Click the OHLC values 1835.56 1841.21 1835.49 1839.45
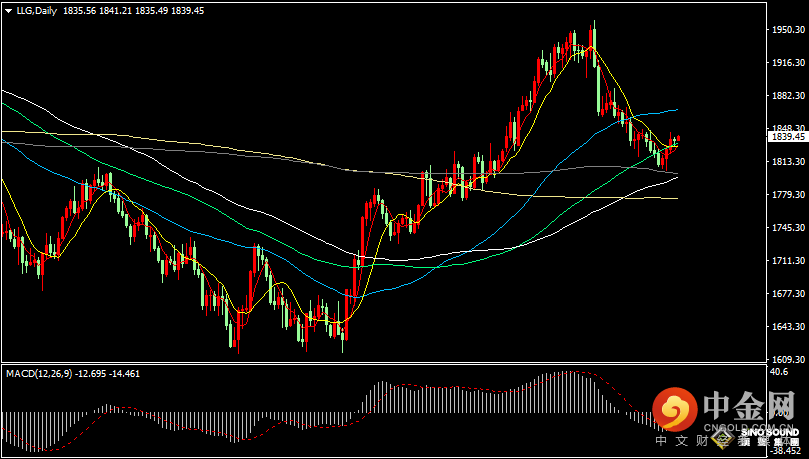Viewport: 809px width, 459px height. point(133,9)
